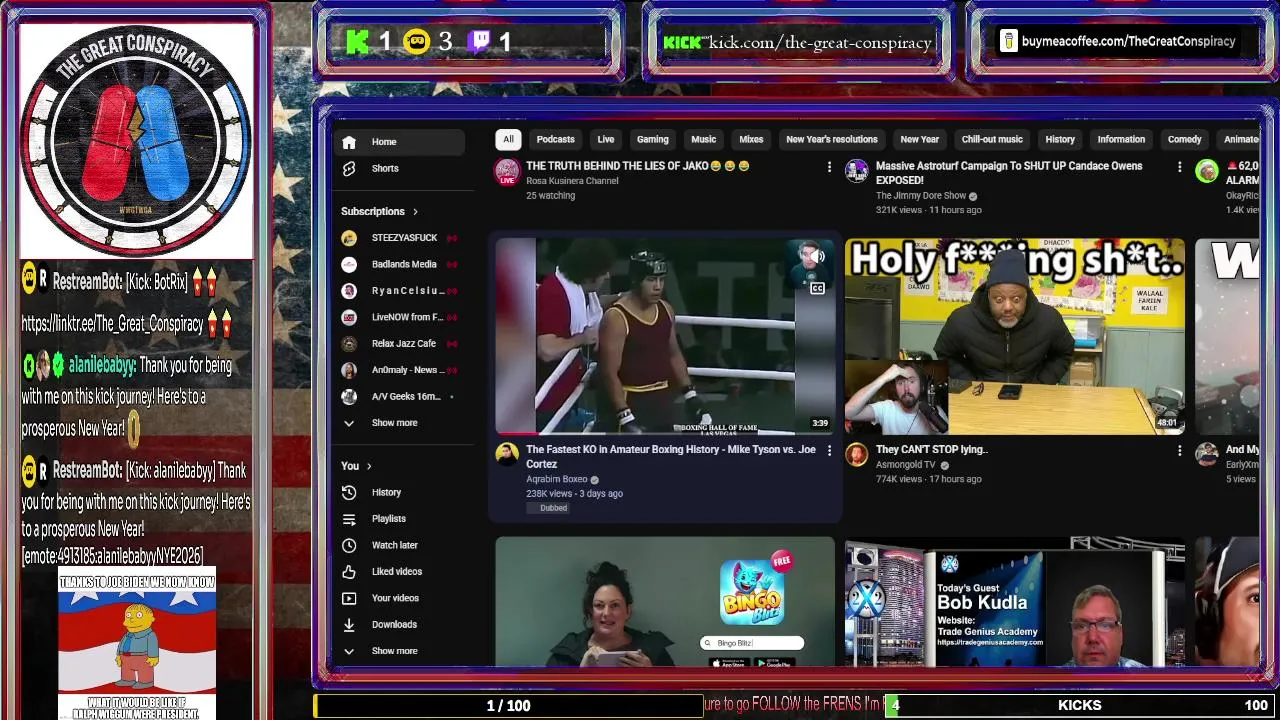This screenshot has height=720, width=1280.
Task: Select the History filter chip
Action: coord(1060,140)
